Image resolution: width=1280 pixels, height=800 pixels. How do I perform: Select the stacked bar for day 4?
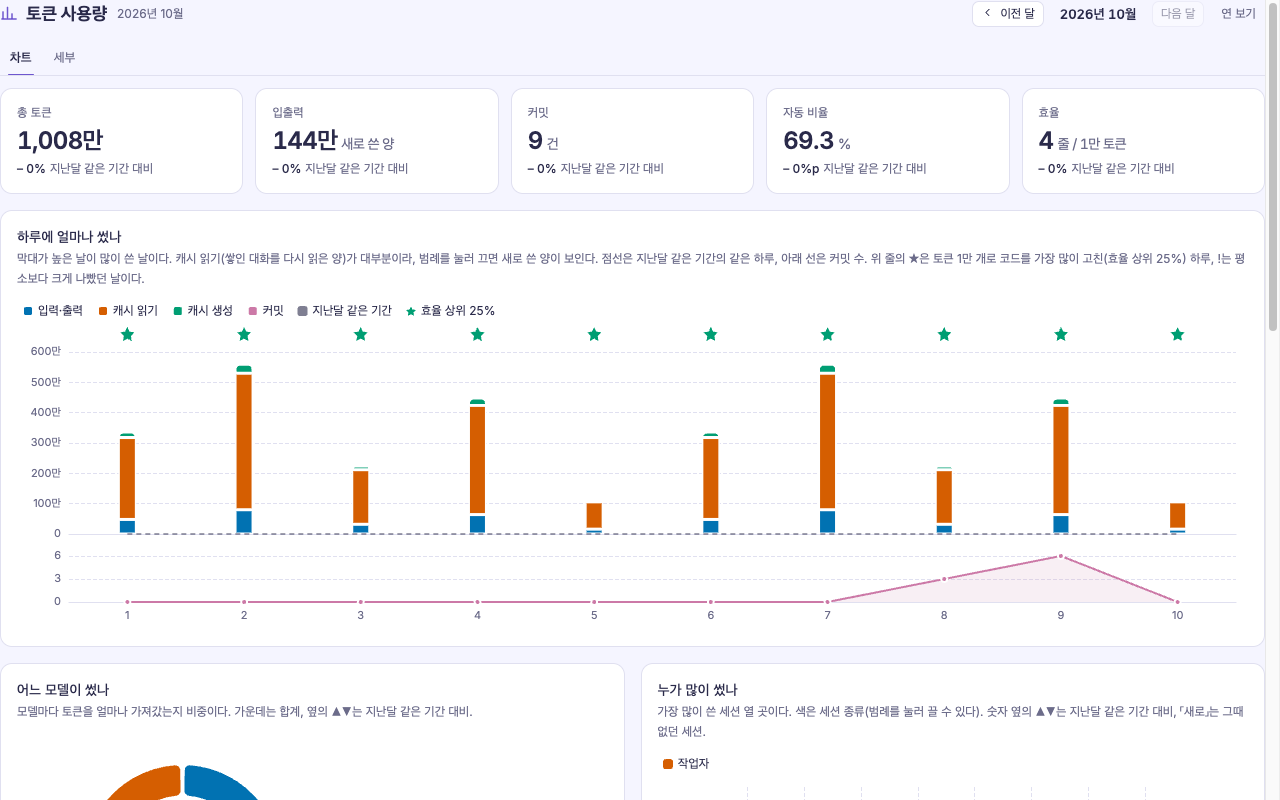(477, 467)
